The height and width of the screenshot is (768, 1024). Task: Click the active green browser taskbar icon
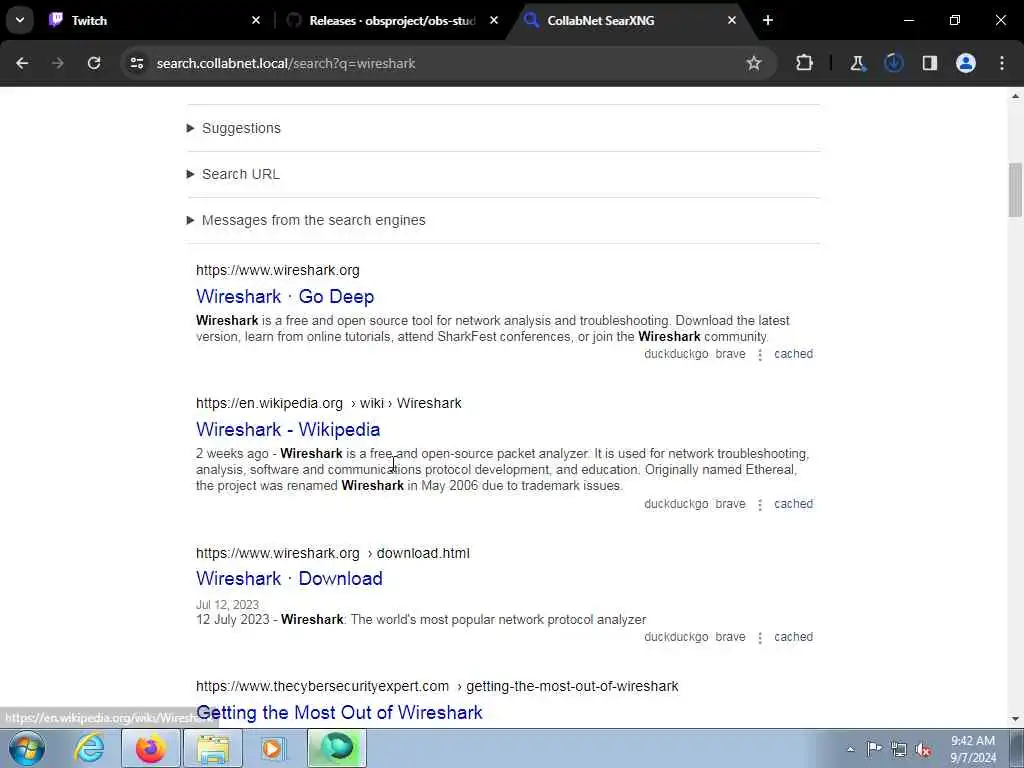click(x=337, y=748)
